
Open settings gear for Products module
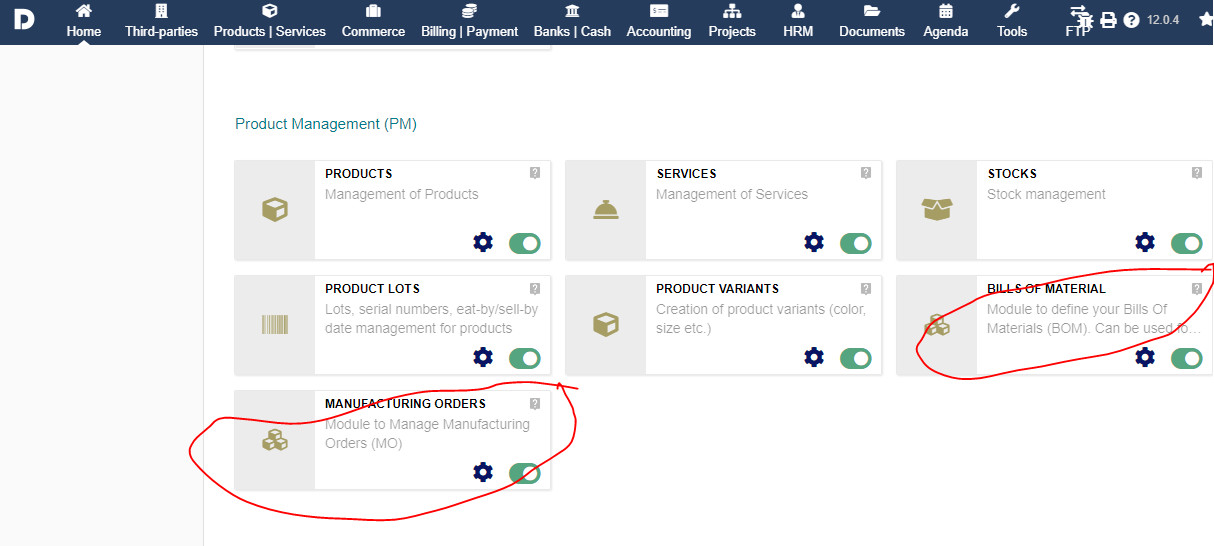pos(483,242)
